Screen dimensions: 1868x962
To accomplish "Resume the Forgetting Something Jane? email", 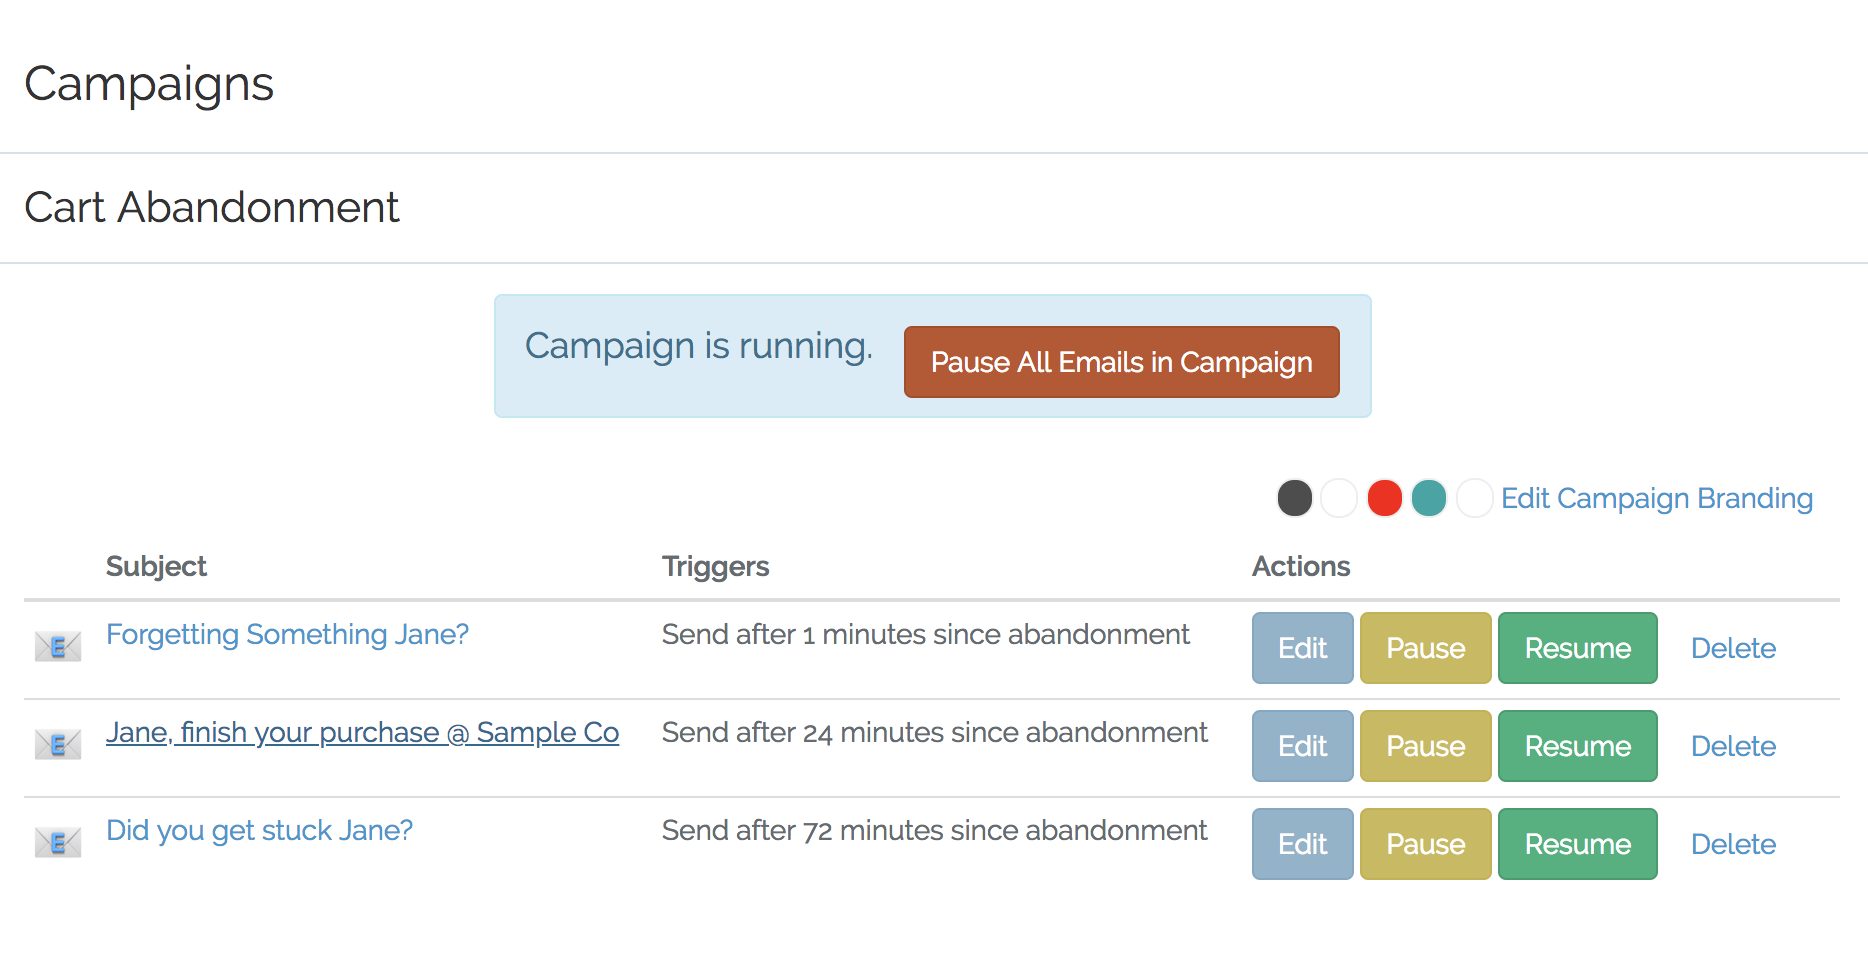I will (1577, 648).
